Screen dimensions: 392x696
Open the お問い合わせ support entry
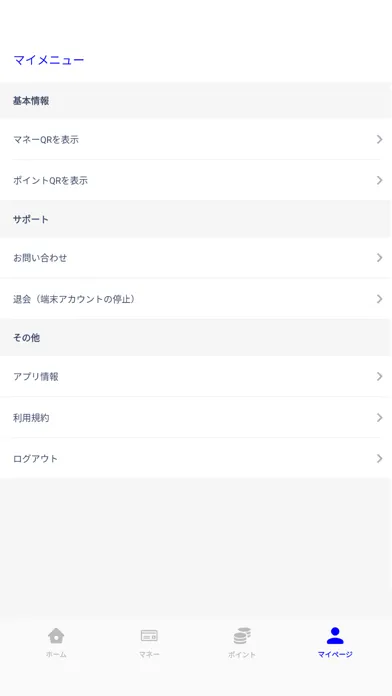point(196,258)
